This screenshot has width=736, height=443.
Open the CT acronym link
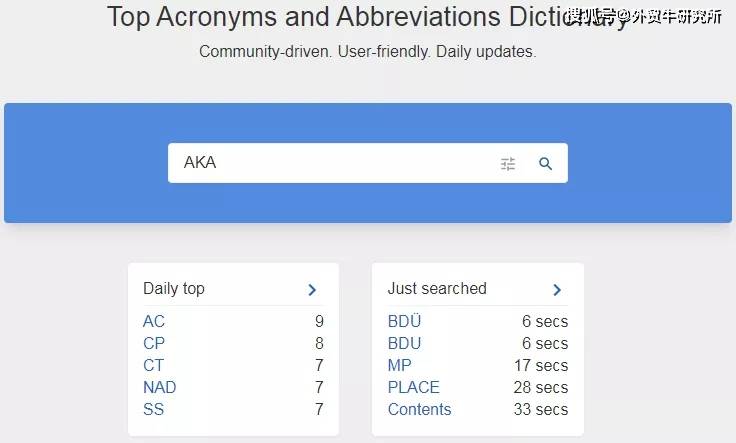point(153,366)
